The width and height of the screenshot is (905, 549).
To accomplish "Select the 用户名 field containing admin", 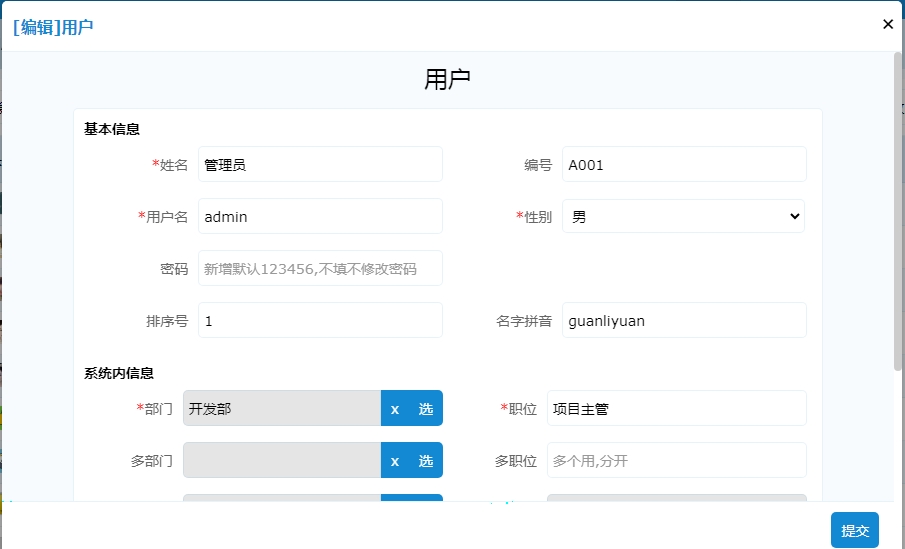I will (320, 216).
